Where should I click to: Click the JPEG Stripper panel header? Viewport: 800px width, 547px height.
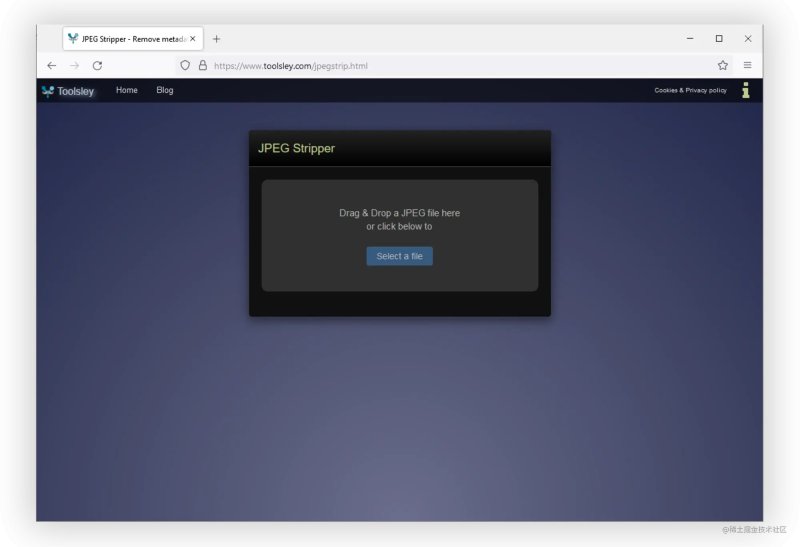coord(399,148)
